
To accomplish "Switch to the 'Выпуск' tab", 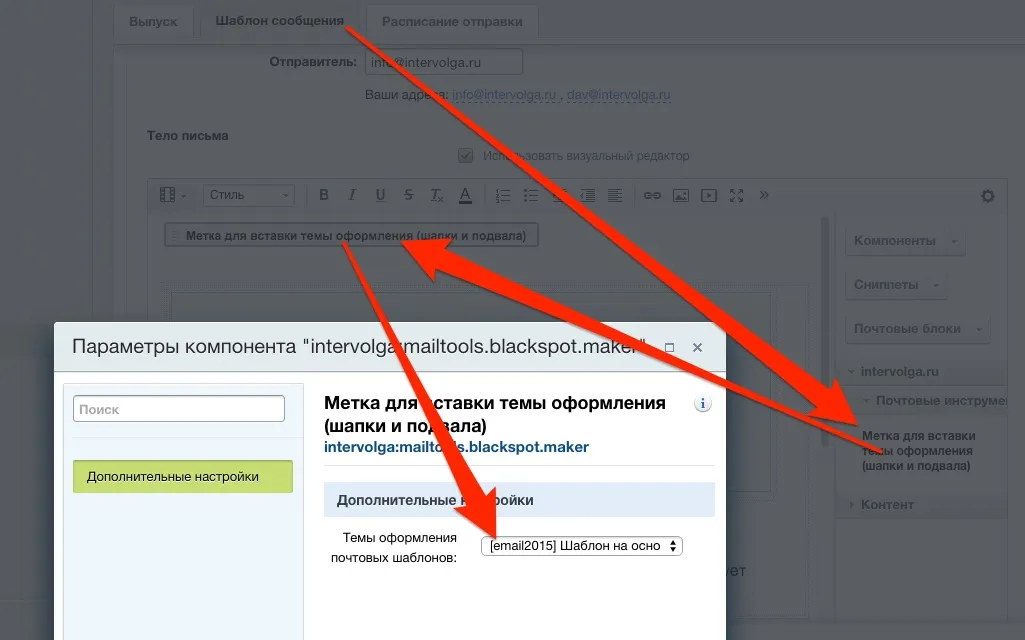I will 154,20.
